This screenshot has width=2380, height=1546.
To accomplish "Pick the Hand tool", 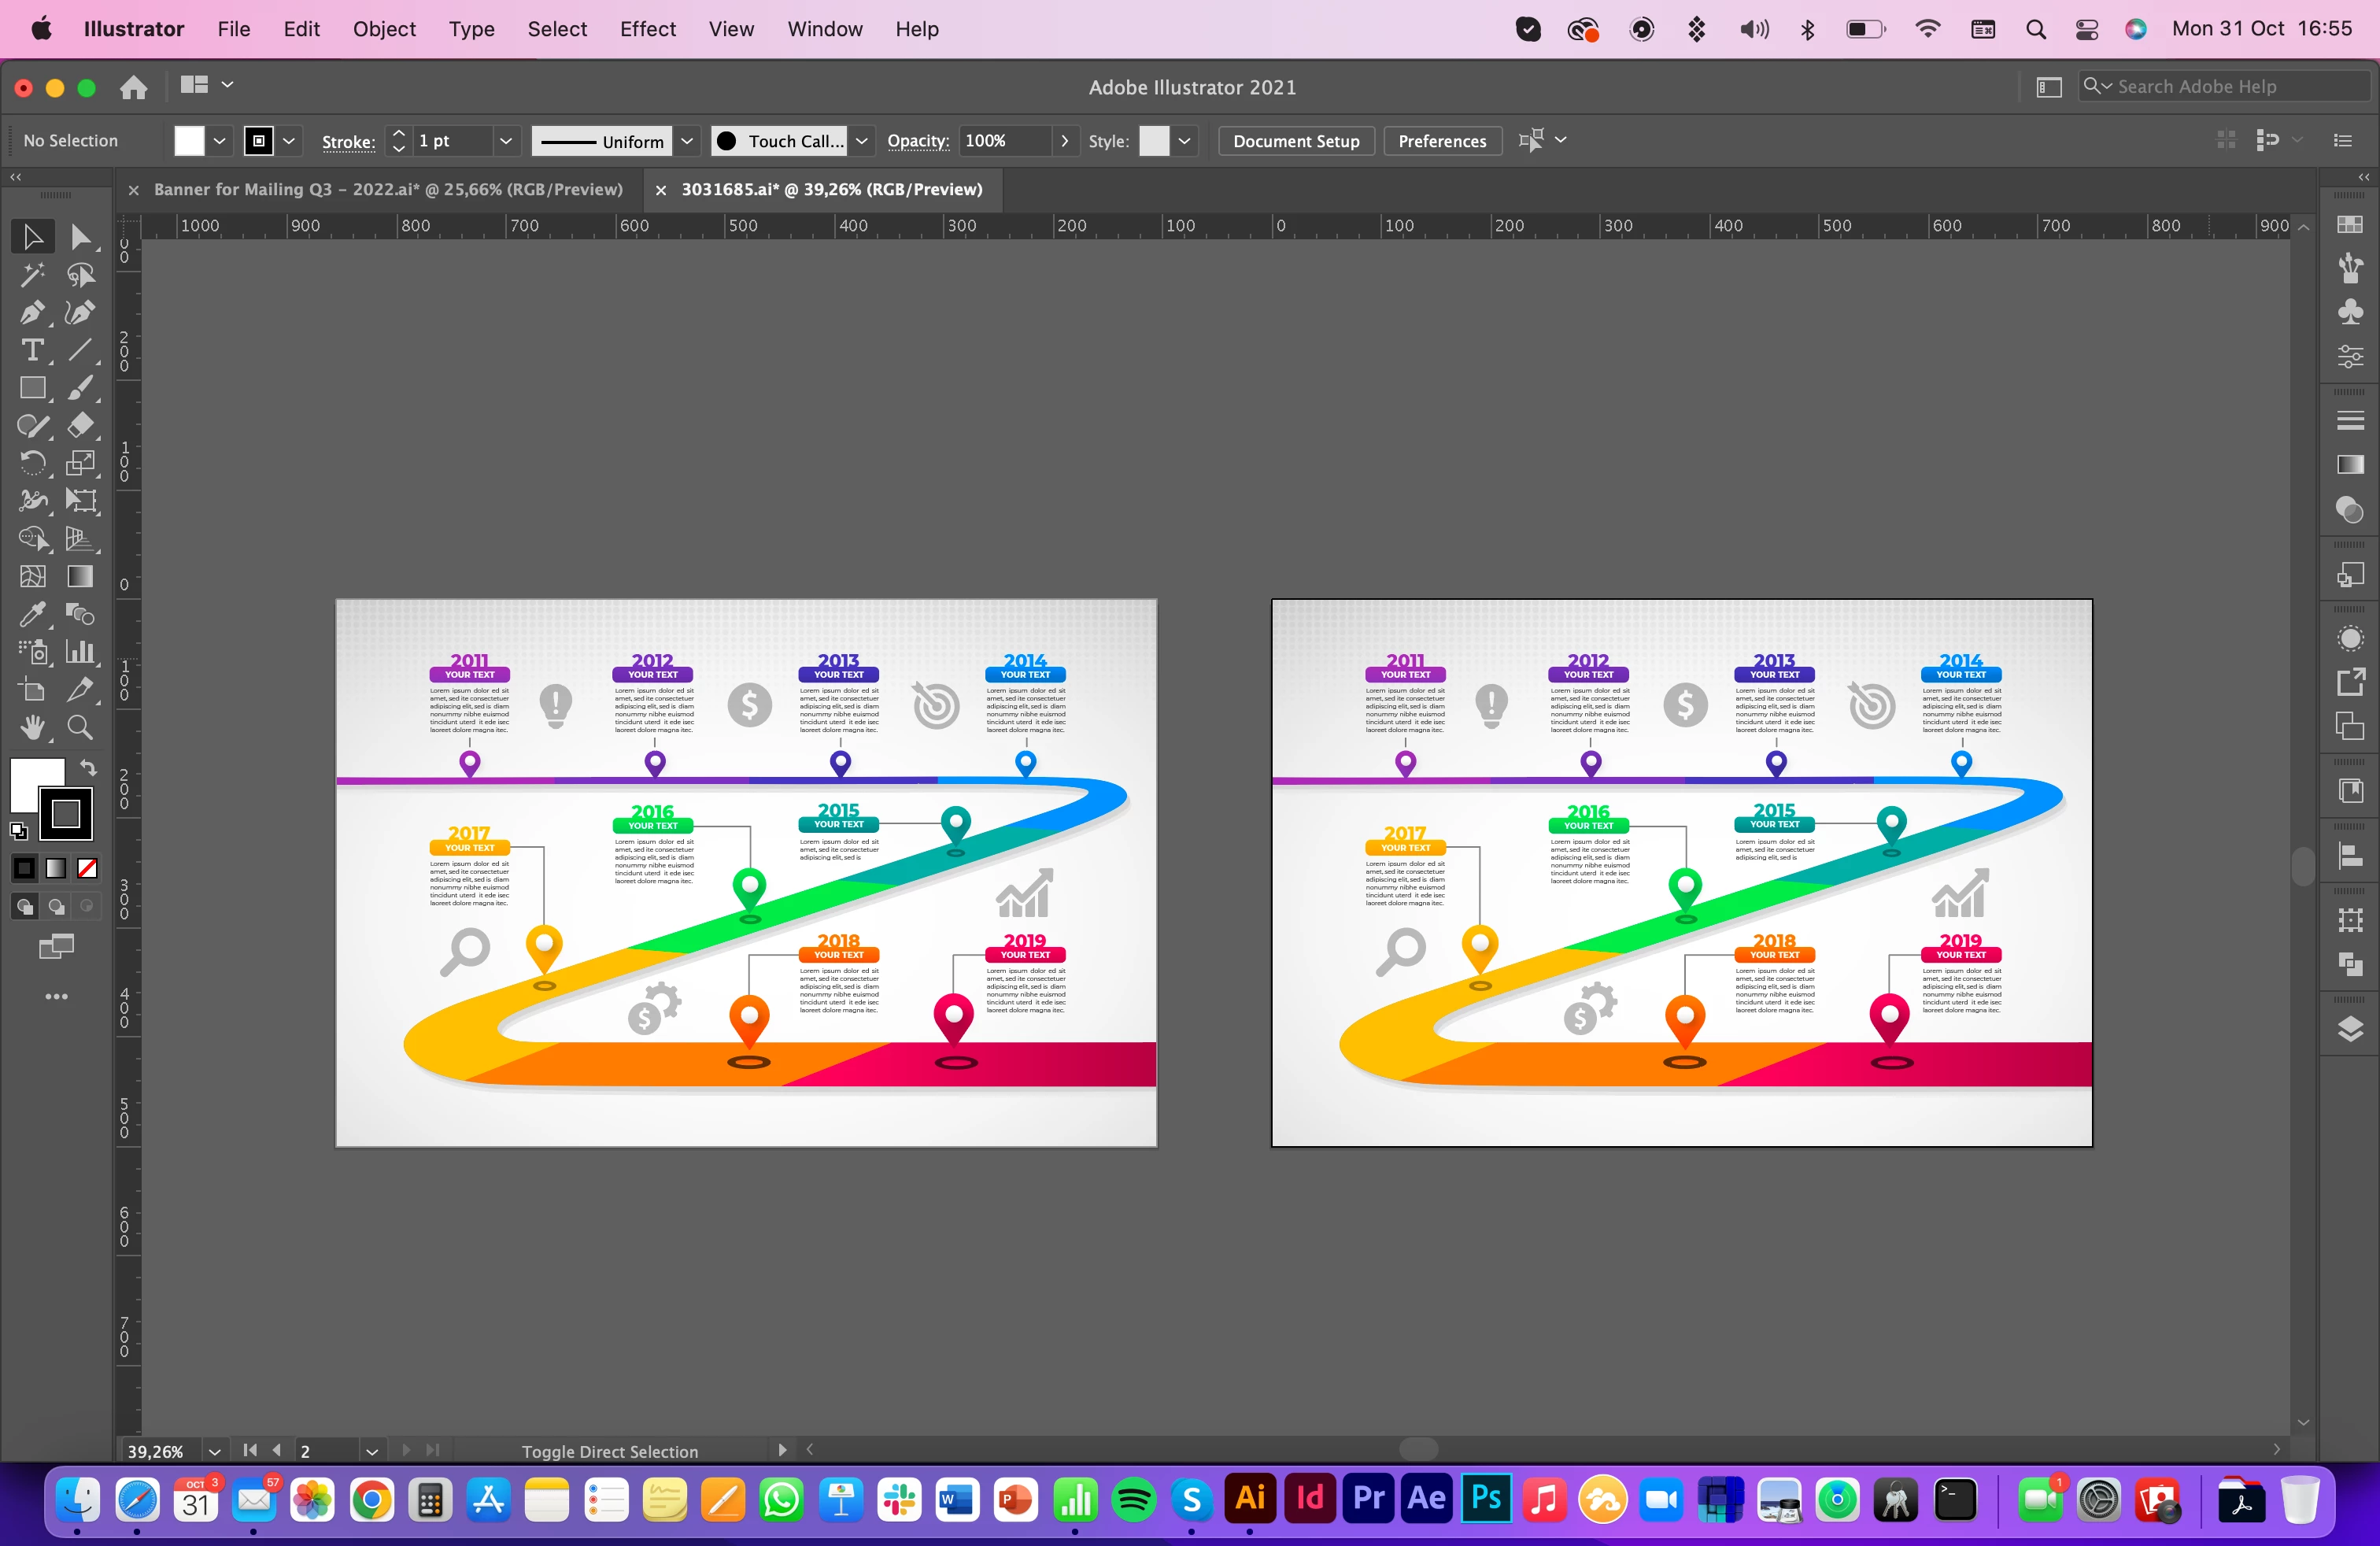I will point(32,727).
